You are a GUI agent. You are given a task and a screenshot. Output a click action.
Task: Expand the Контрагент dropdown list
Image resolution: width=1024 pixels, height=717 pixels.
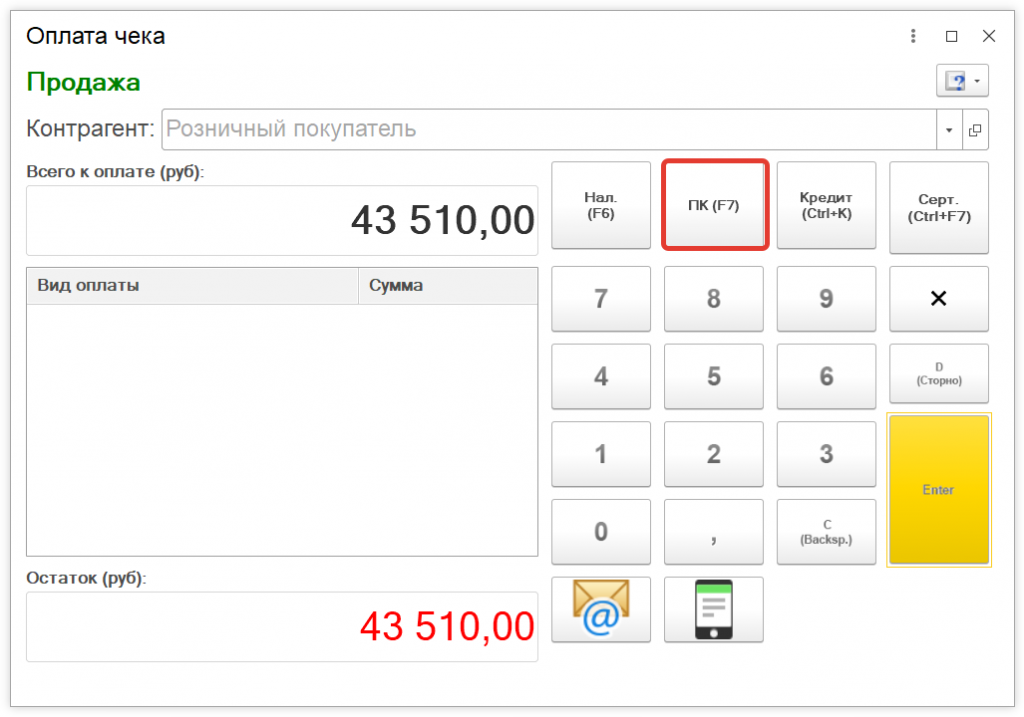(x=949, y=129)
